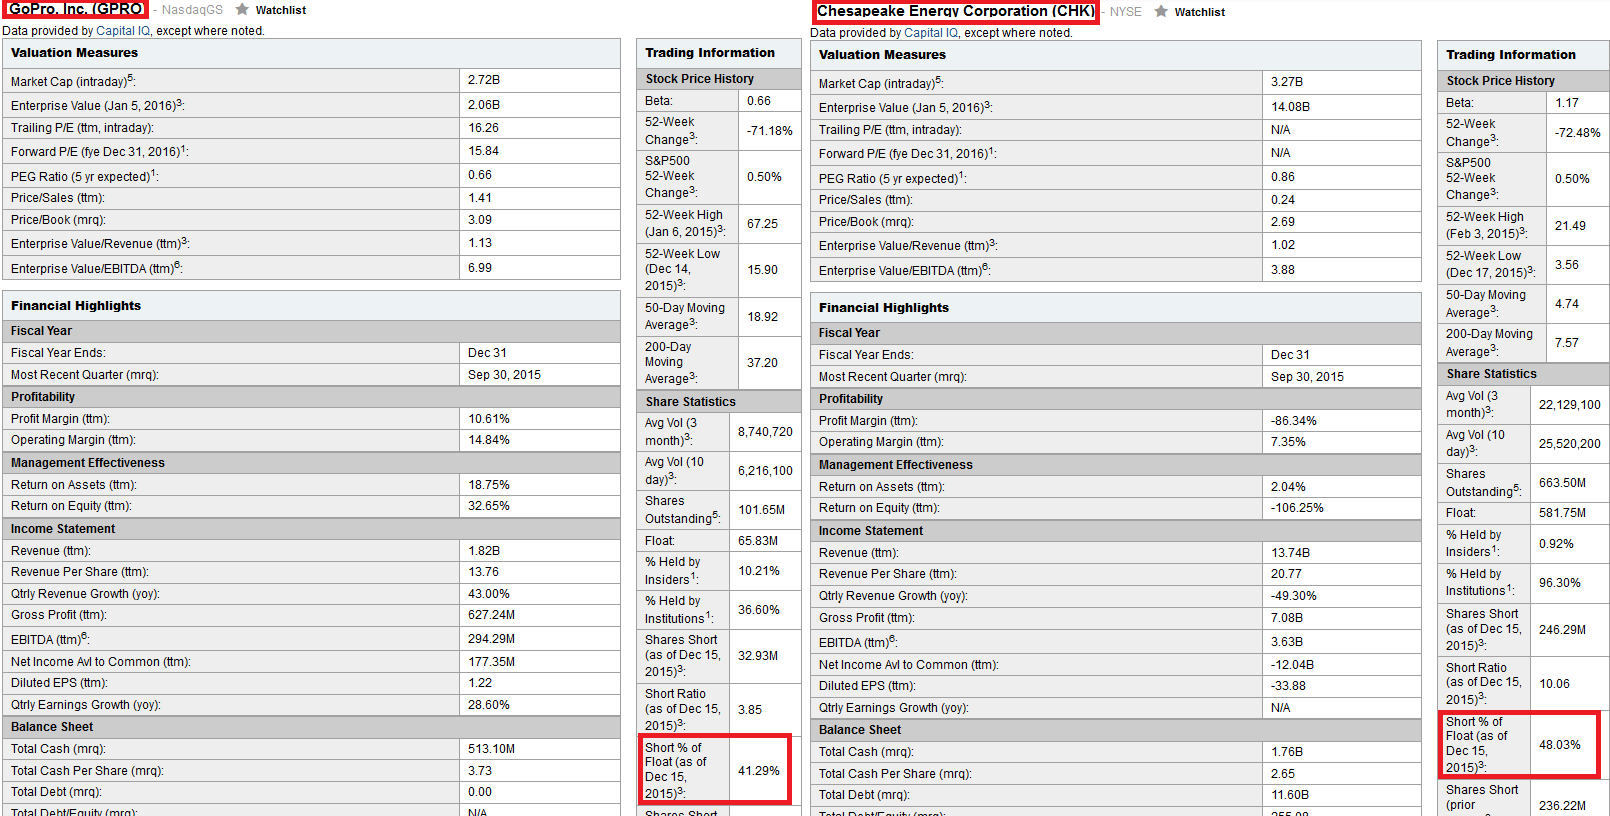The width and height of the screenshot is (1610, 816).
Task: Open the Capital IQ link under Chesapeake title
Action: click(931, 33)
